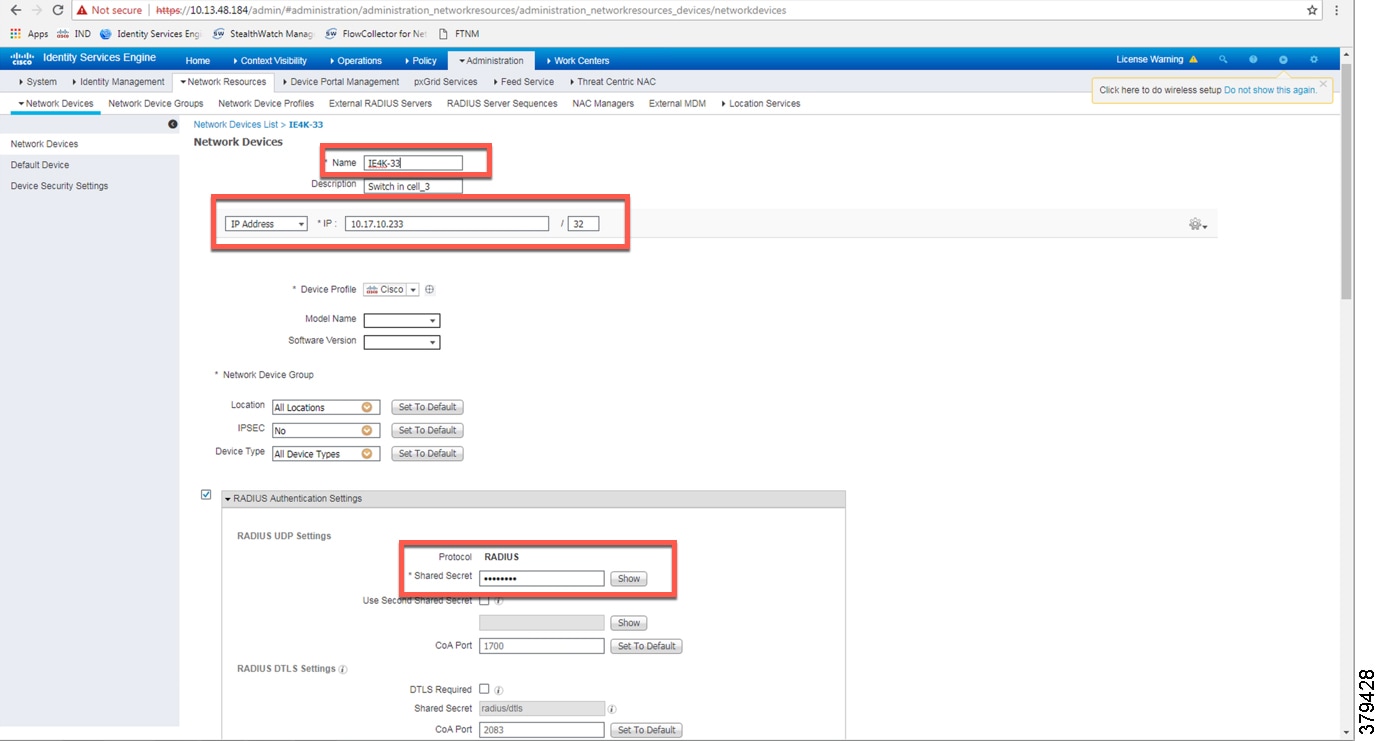The width and height of the screenshot is (1379, 741).
Task: Open the Device Portal Management submenu
Action: coord(341,82)
